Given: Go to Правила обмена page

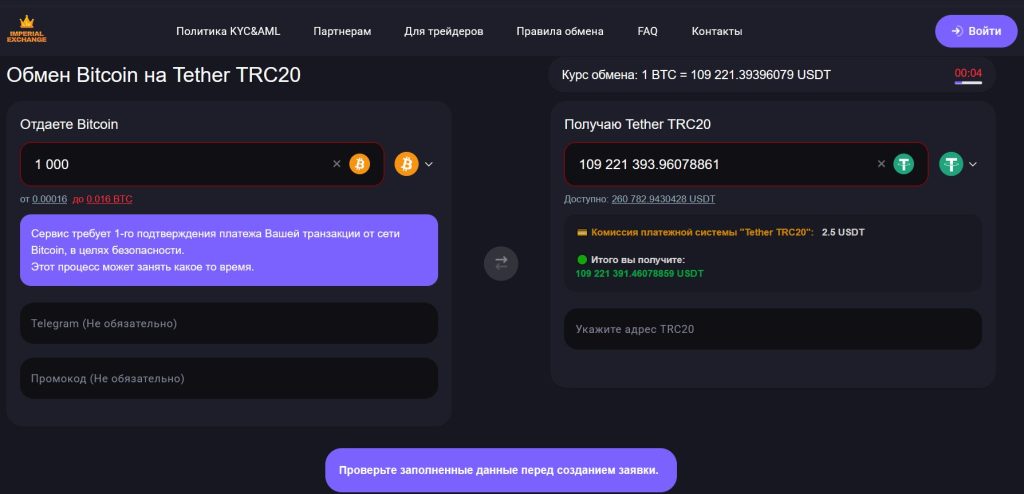Looking at the screenshot, I should (x=560, y=31).
